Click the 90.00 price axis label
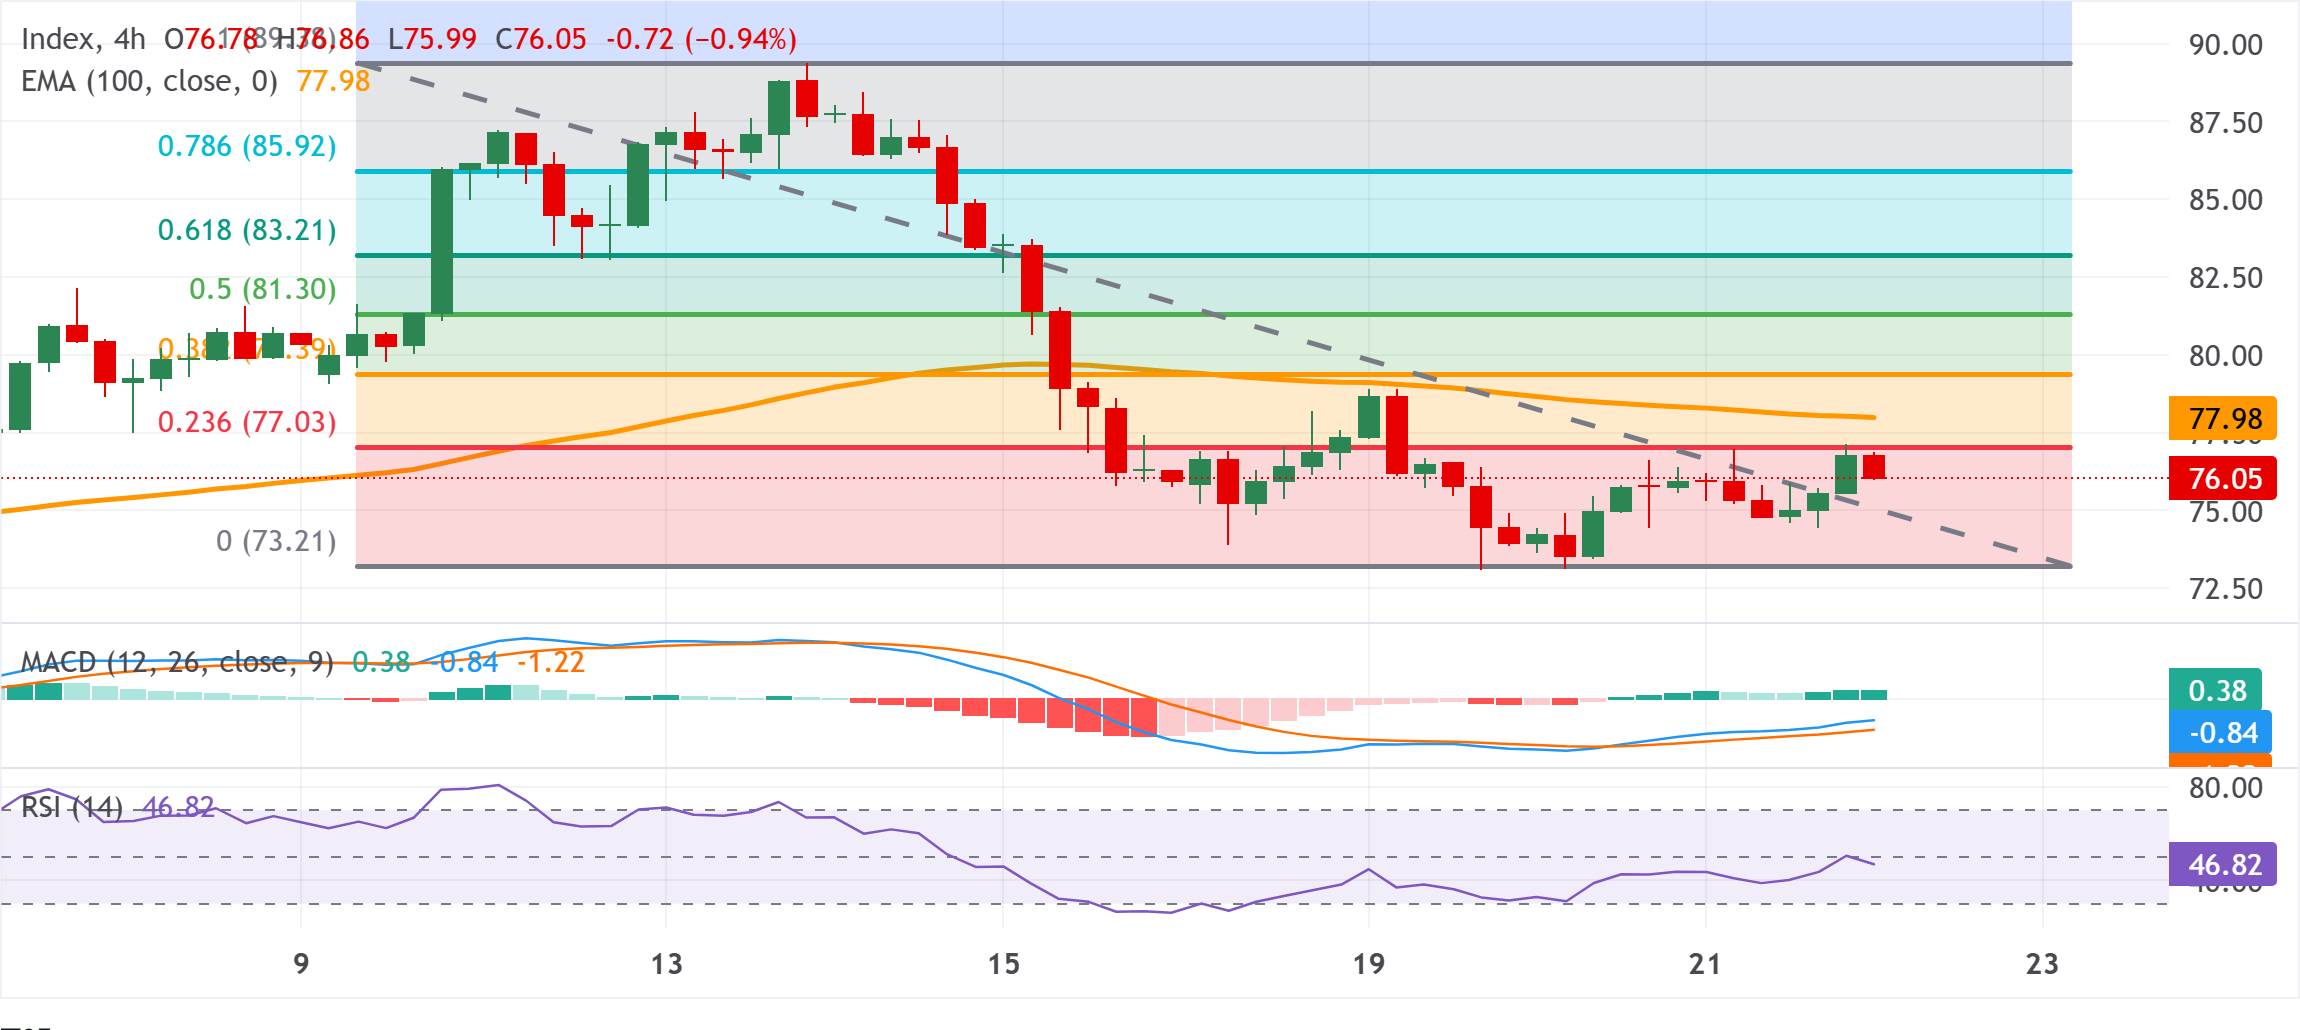 click(x=2225, y=45)
